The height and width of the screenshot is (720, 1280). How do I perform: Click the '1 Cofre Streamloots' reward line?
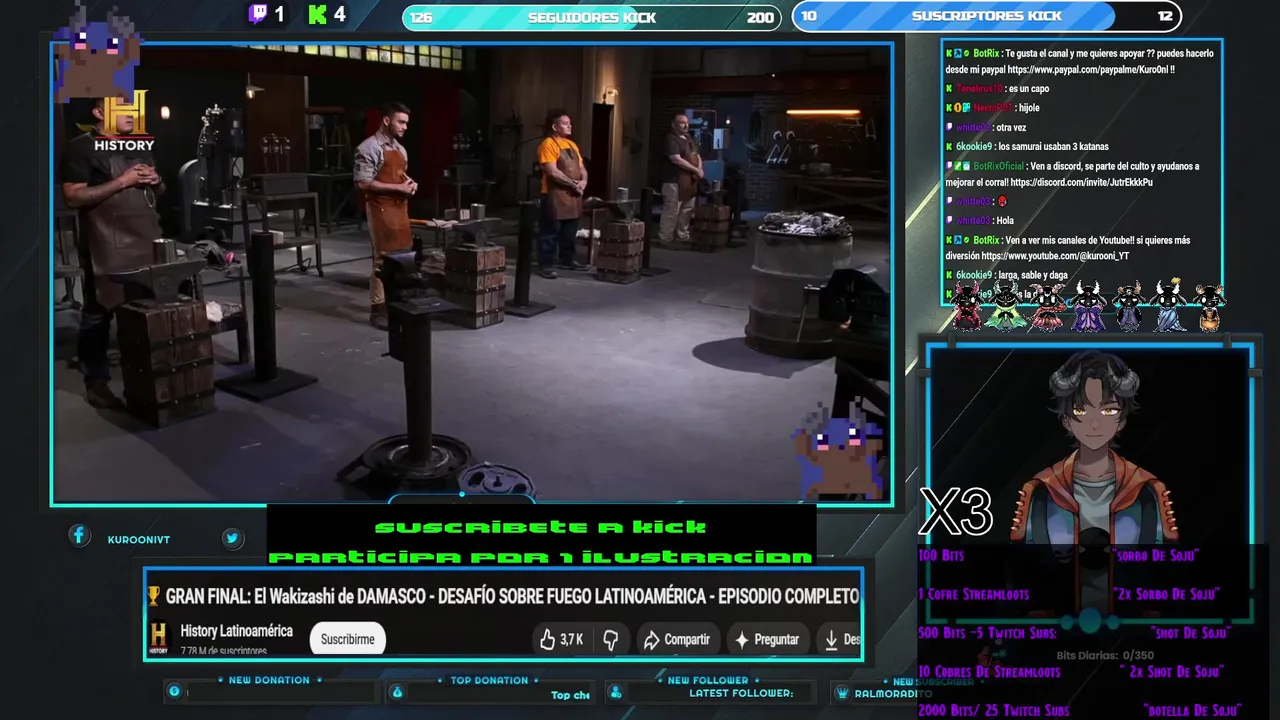click(973, 594)
